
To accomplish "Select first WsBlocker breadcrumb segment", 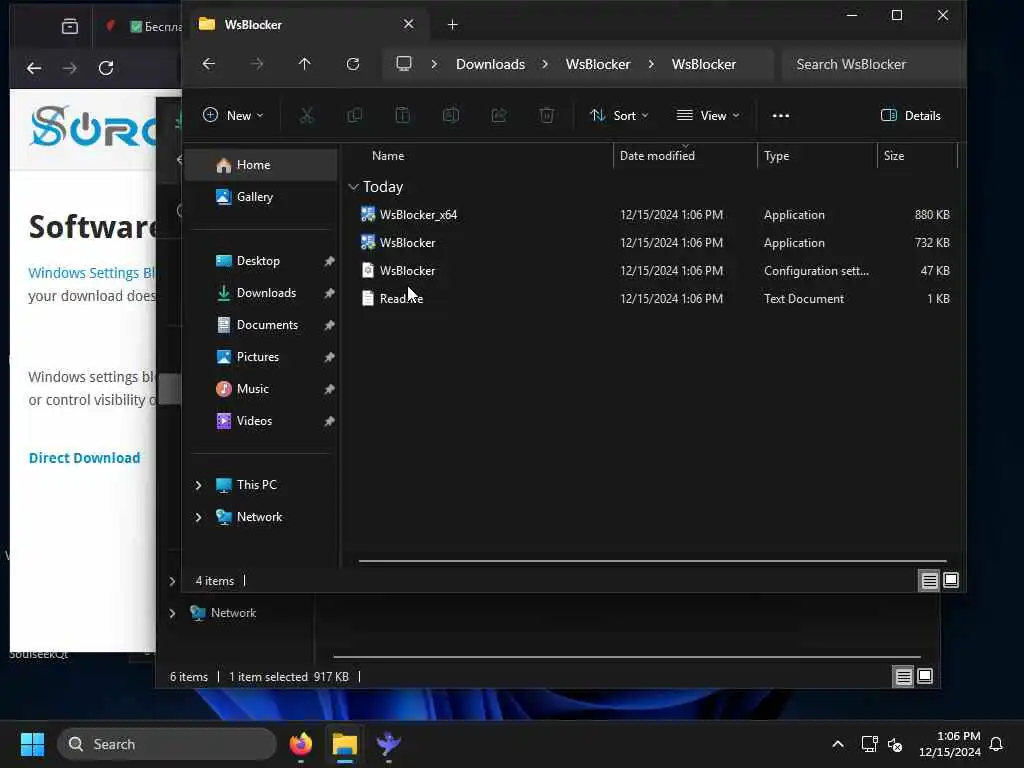I will (598, 64).
